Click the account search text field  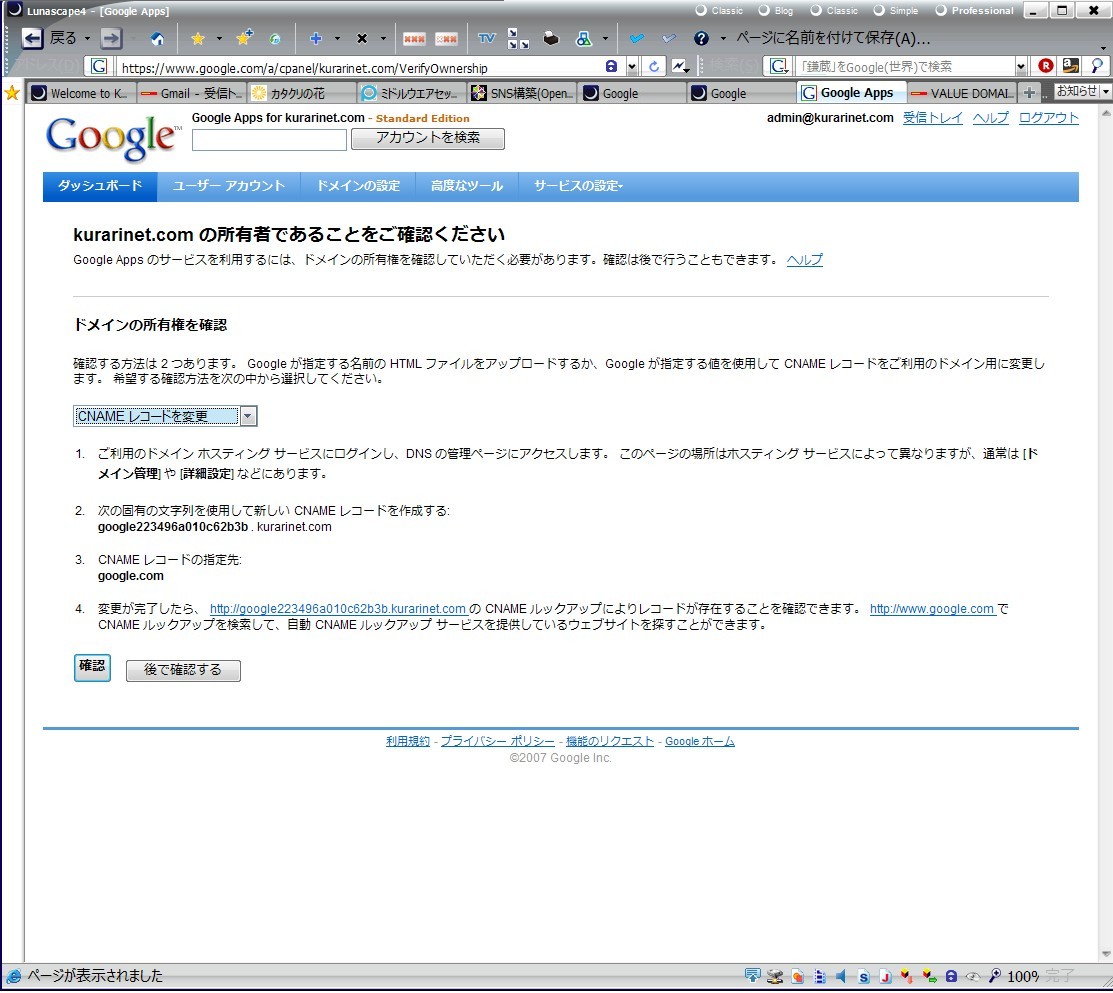[269, 140]
